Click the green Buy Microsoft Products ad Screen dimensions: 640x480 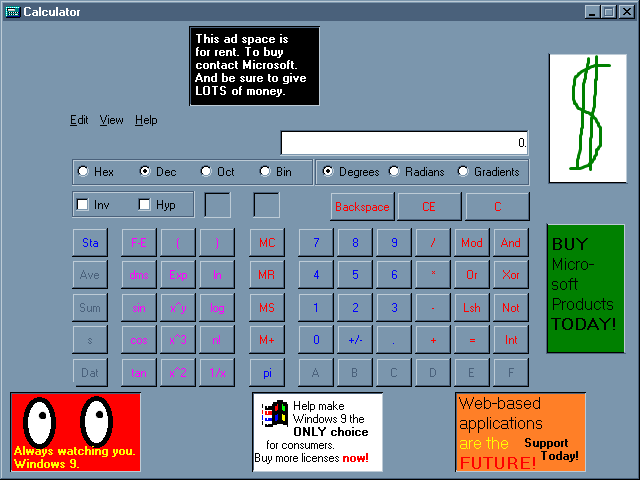point(586,289)
